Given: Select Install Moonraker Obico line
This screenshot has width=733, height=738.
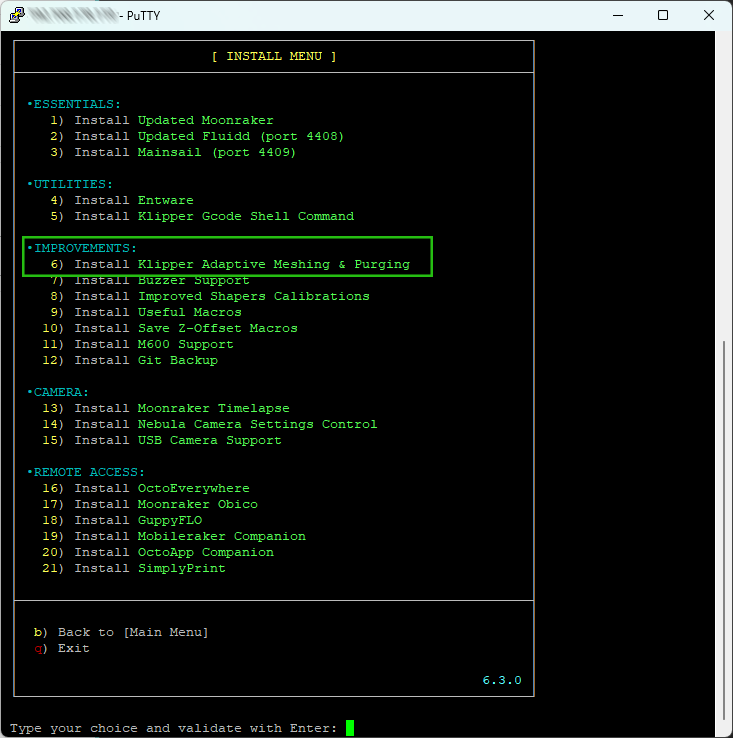Looking at the screenshot, I should pyautogui.click(x=150, y=504).
